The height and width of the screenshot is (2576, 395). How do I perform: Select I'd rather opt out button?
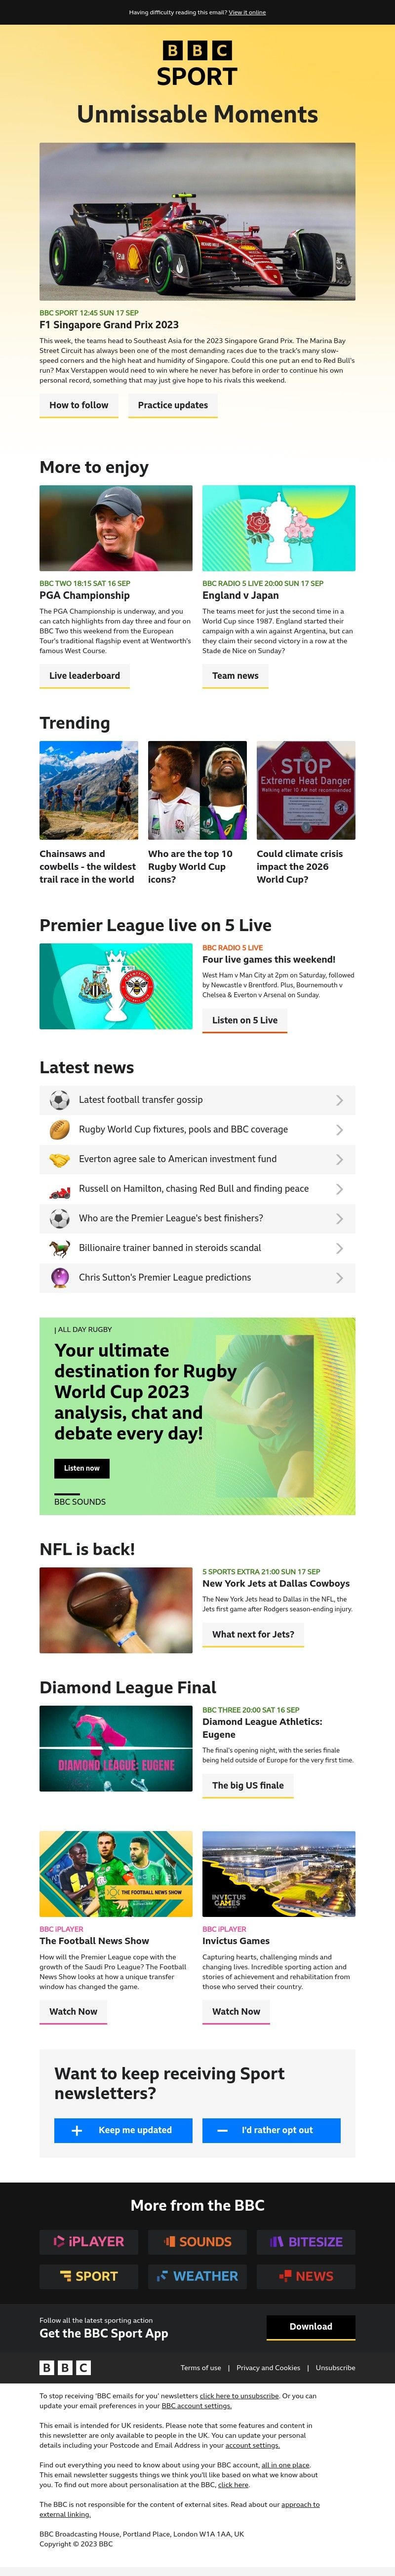click(x=271, y=2130)
